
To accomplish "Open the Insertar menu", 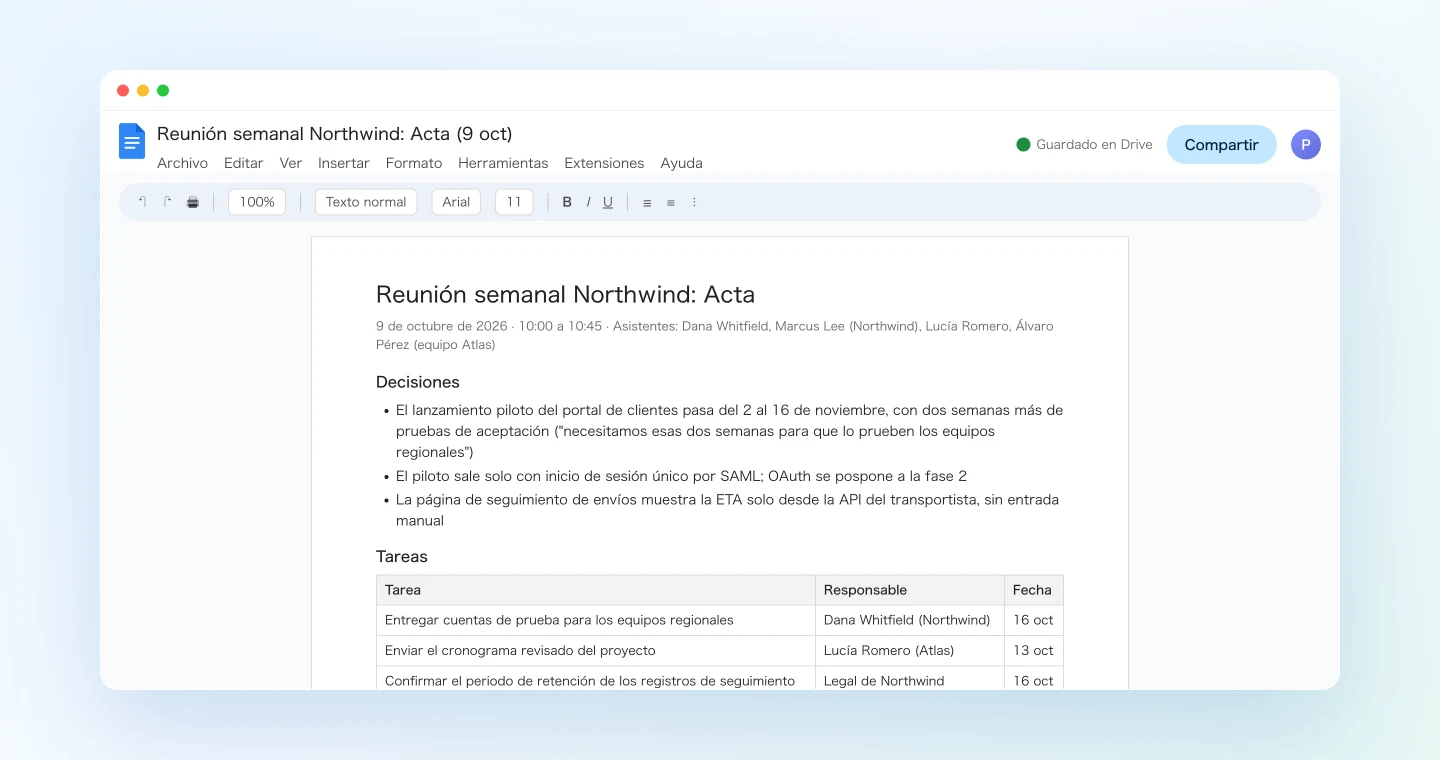I will [x=344, y=163].
